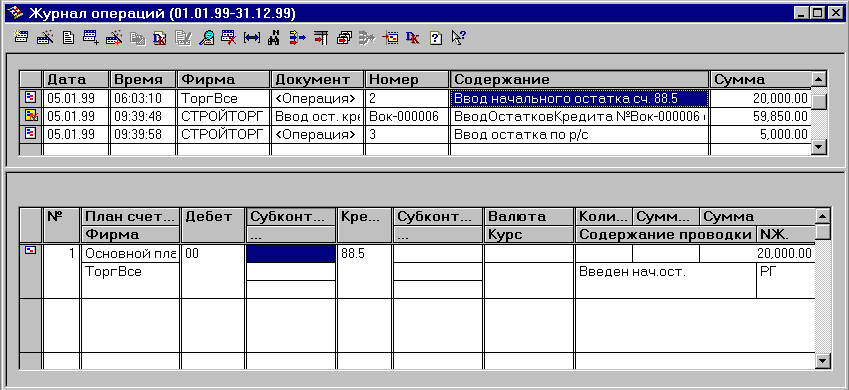This screenshot has height=390, width=849.
Task: Select 'Ввод начального остатка сч. 88.5' cell
Action: click(x=579, y=99)
